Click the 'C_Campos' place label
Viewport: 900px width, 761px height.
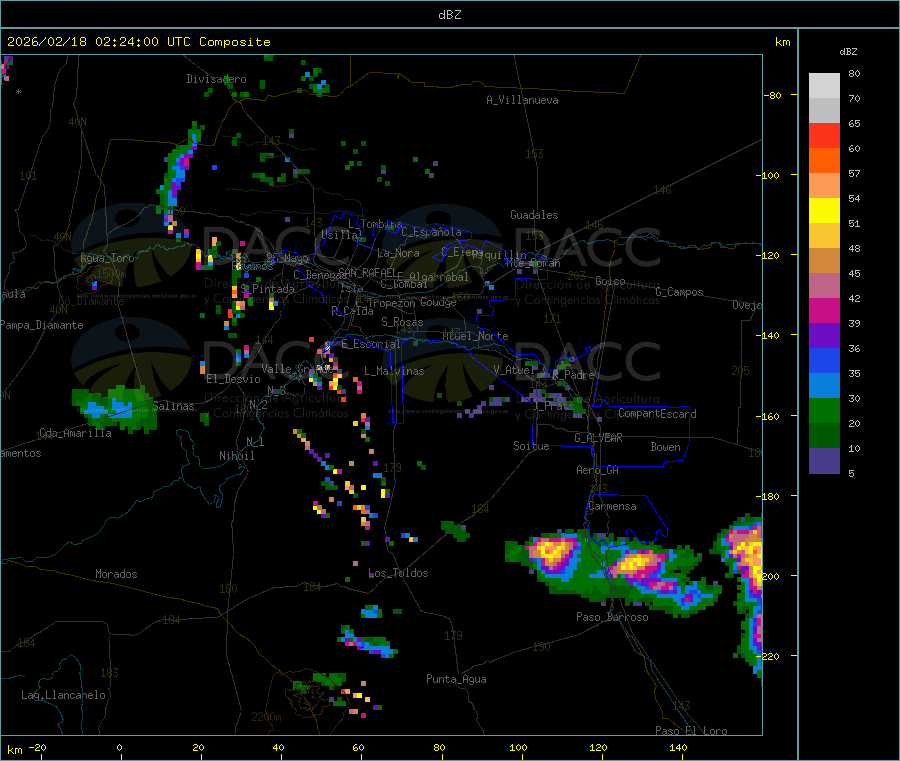(x=680, y=292)
